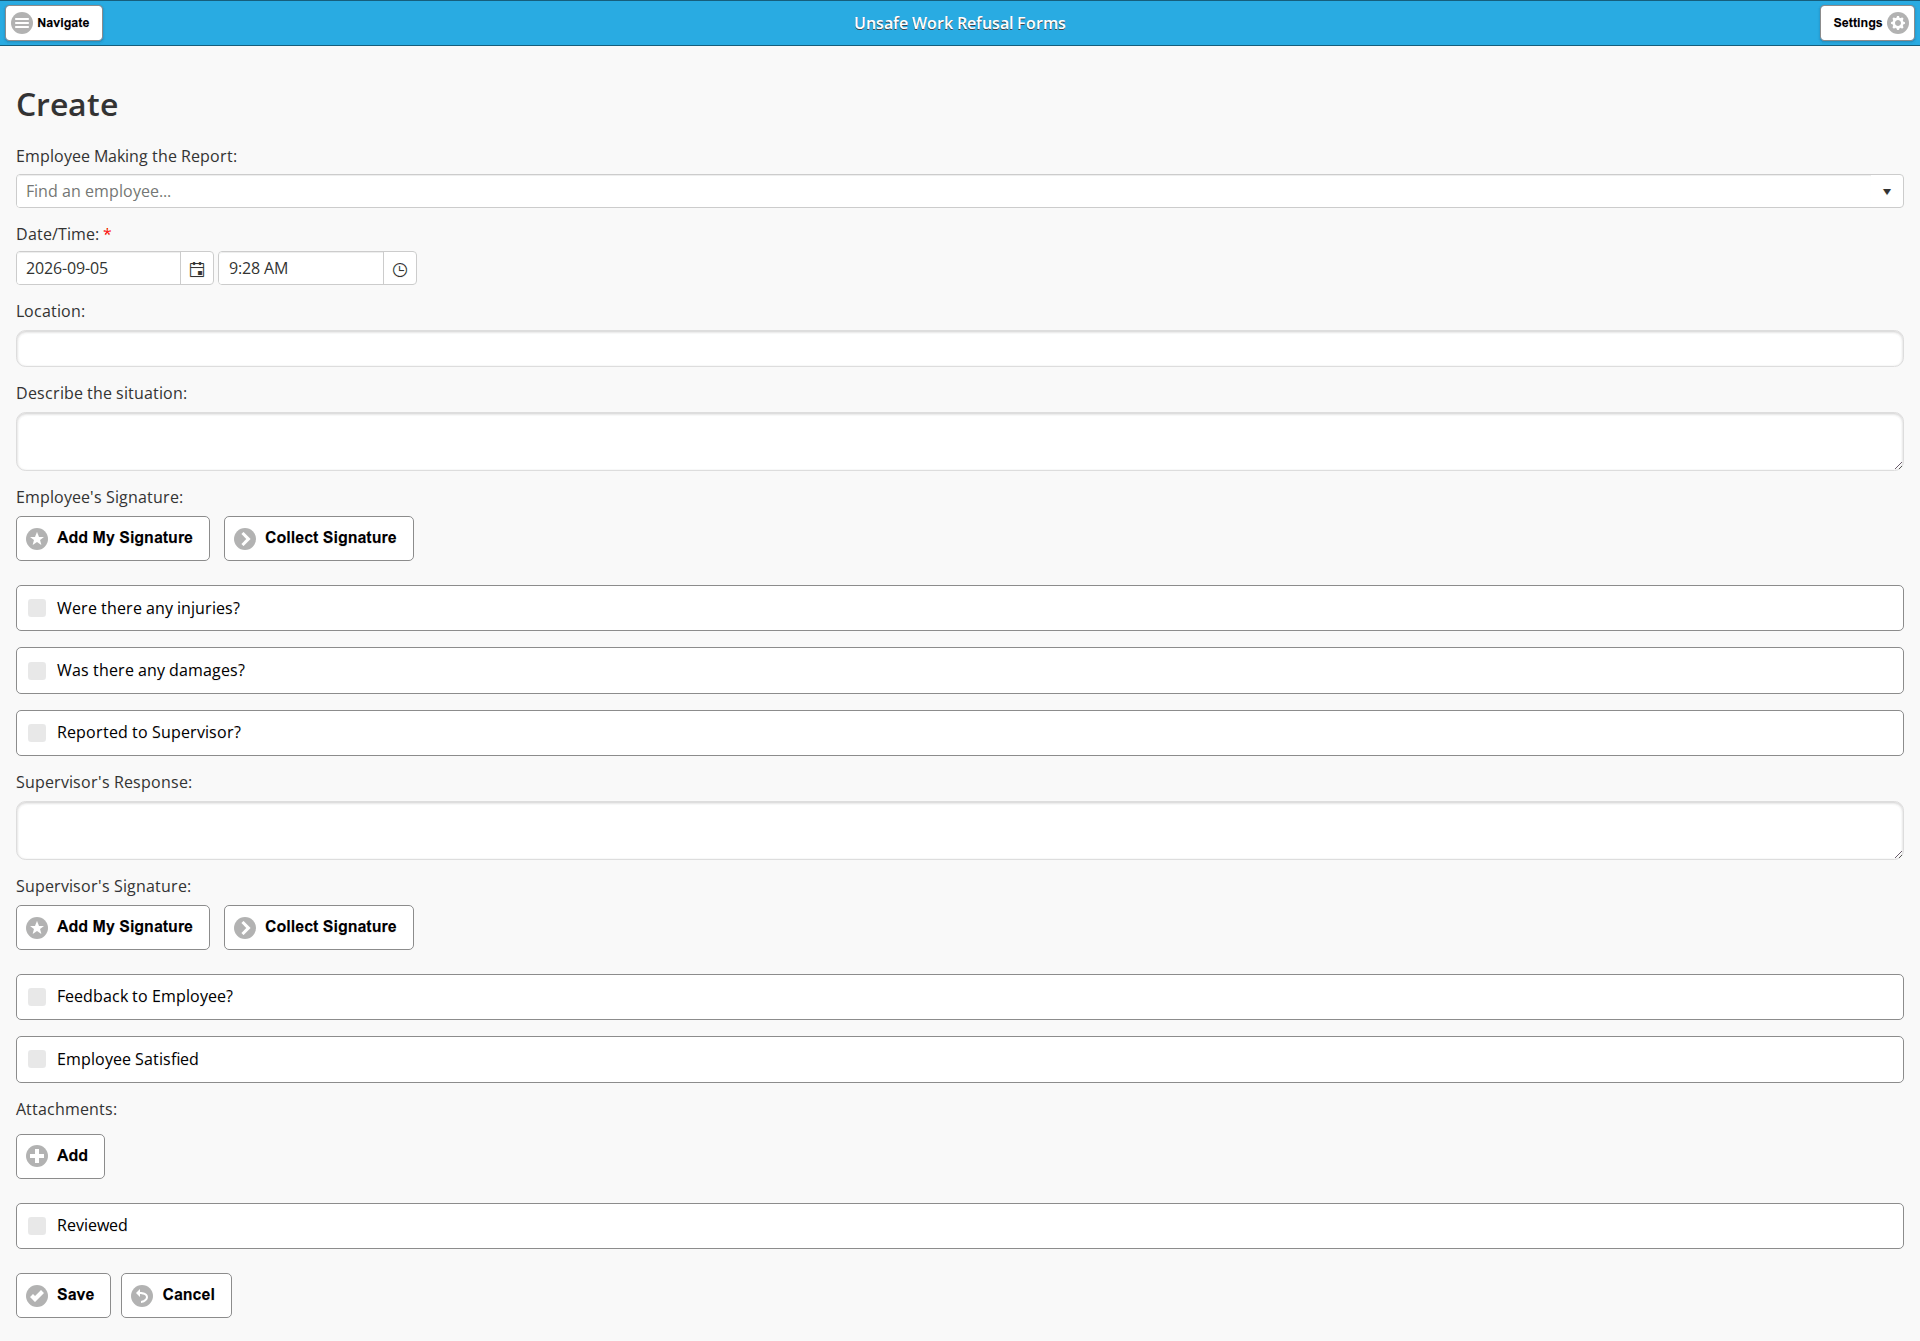Tick the 'Was there any damages?' checkbox
Image resolution: width=1920 pixels, height=1341 pixels.
[37, 671]
